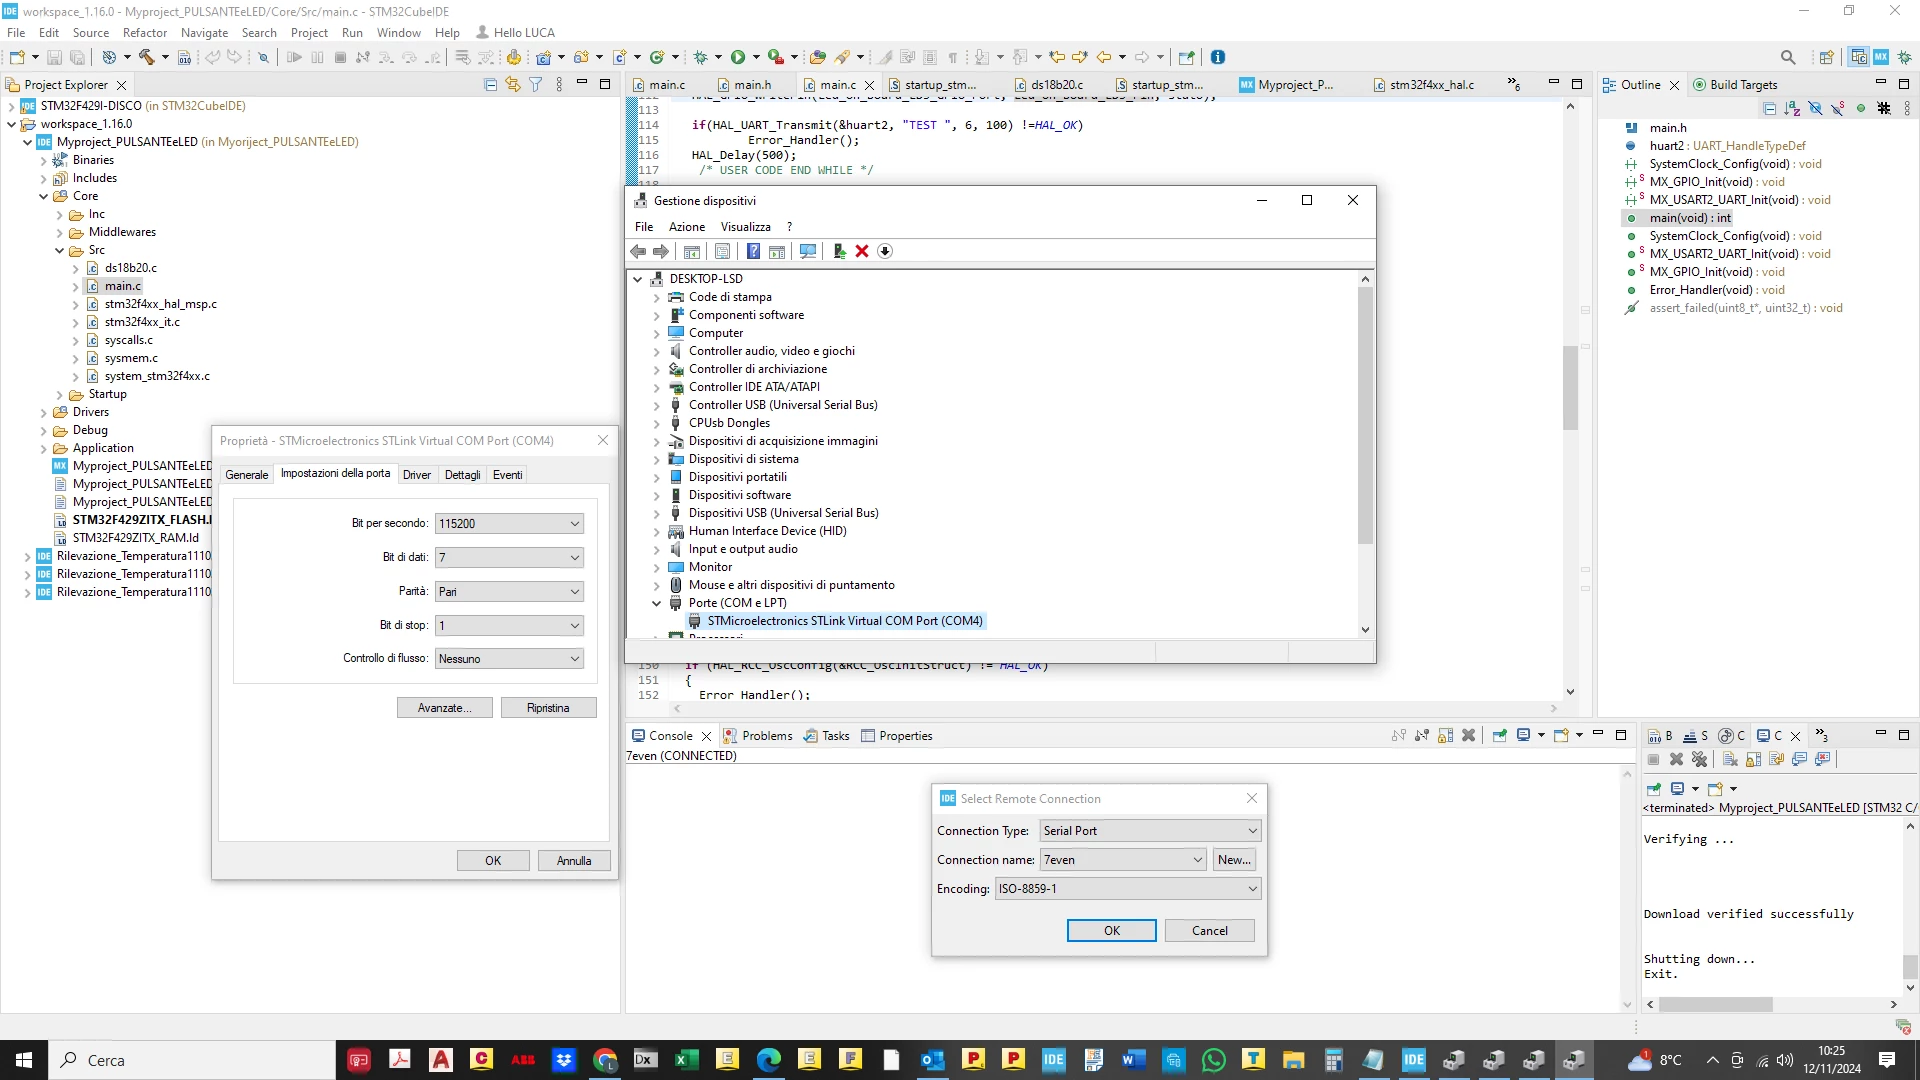Viewport: 1920px width, 1080px height.
Task: Switch to Generale tab in Proprietà dialog
Action: [x=247, y=475]
